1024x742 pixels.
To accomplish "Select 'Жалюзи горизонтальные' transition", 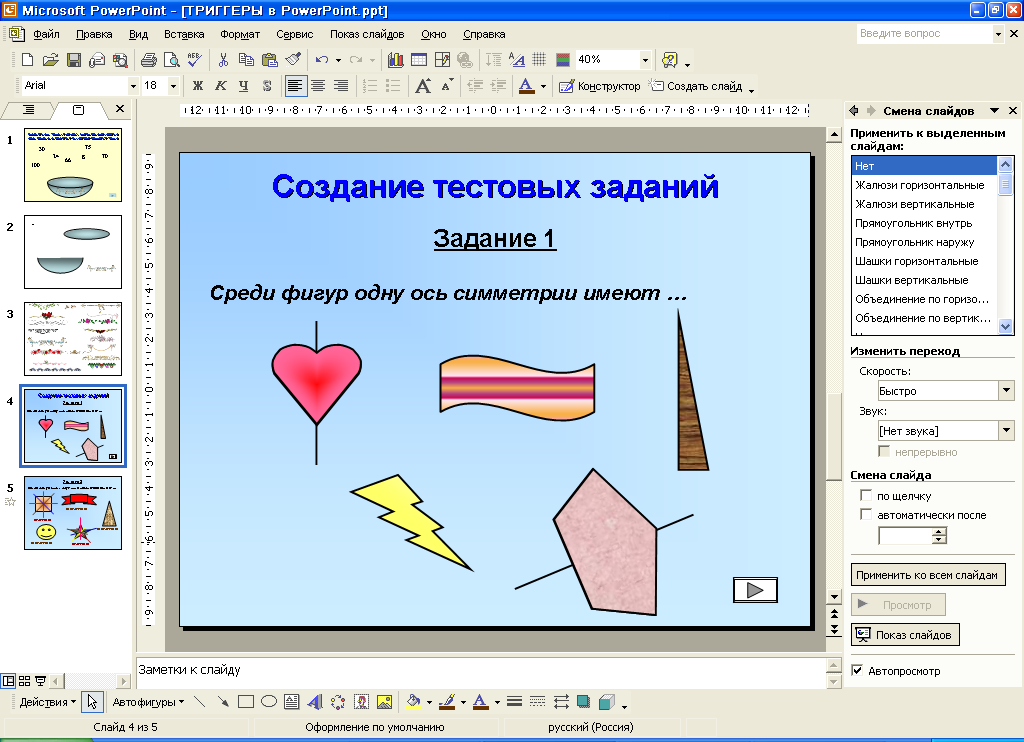I will pyautogui.click(x=924, y=185).
